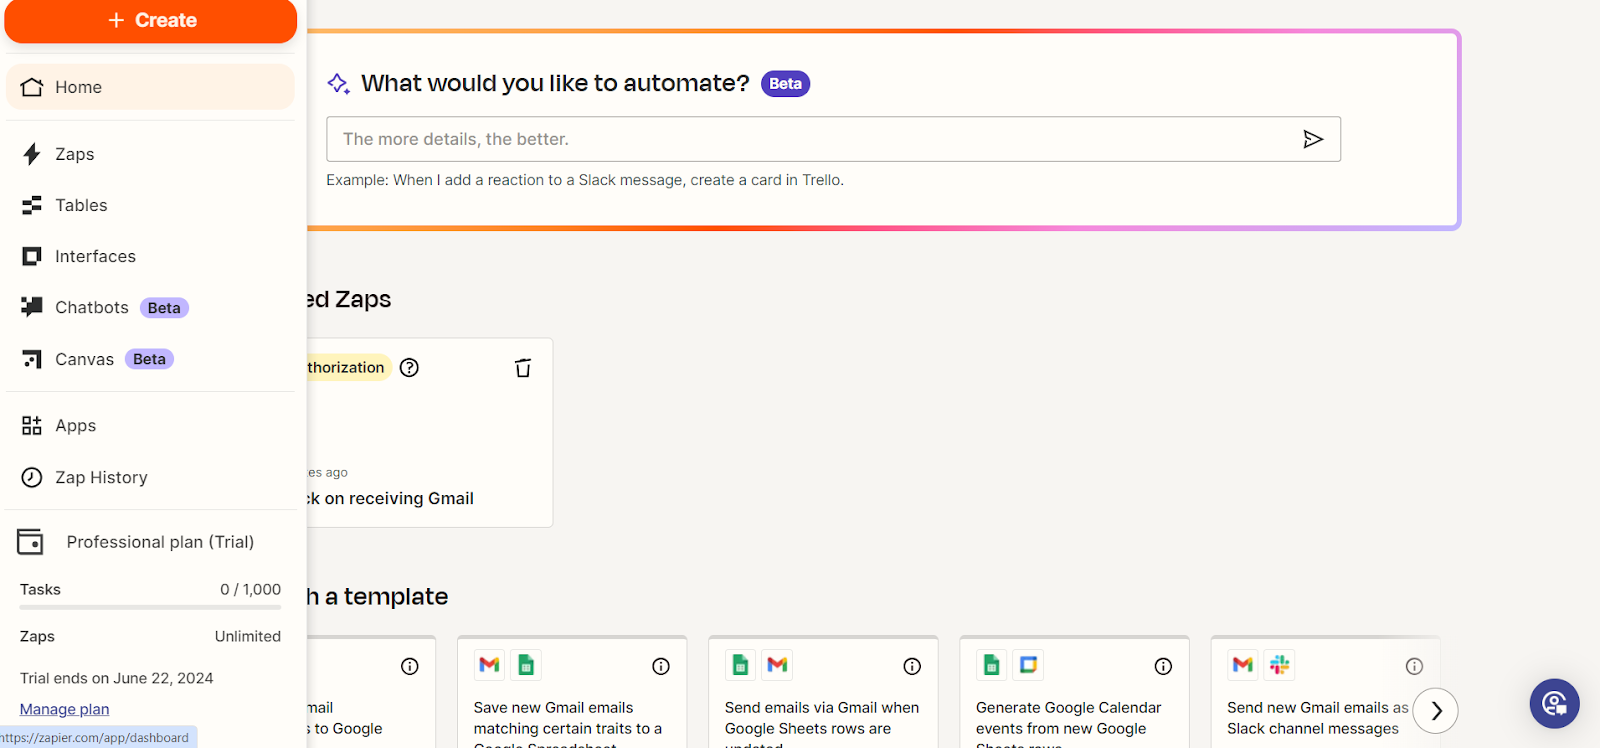Click the Zap History clock icon
This screenshot has width=1600, height=748.
coord(32,477)
